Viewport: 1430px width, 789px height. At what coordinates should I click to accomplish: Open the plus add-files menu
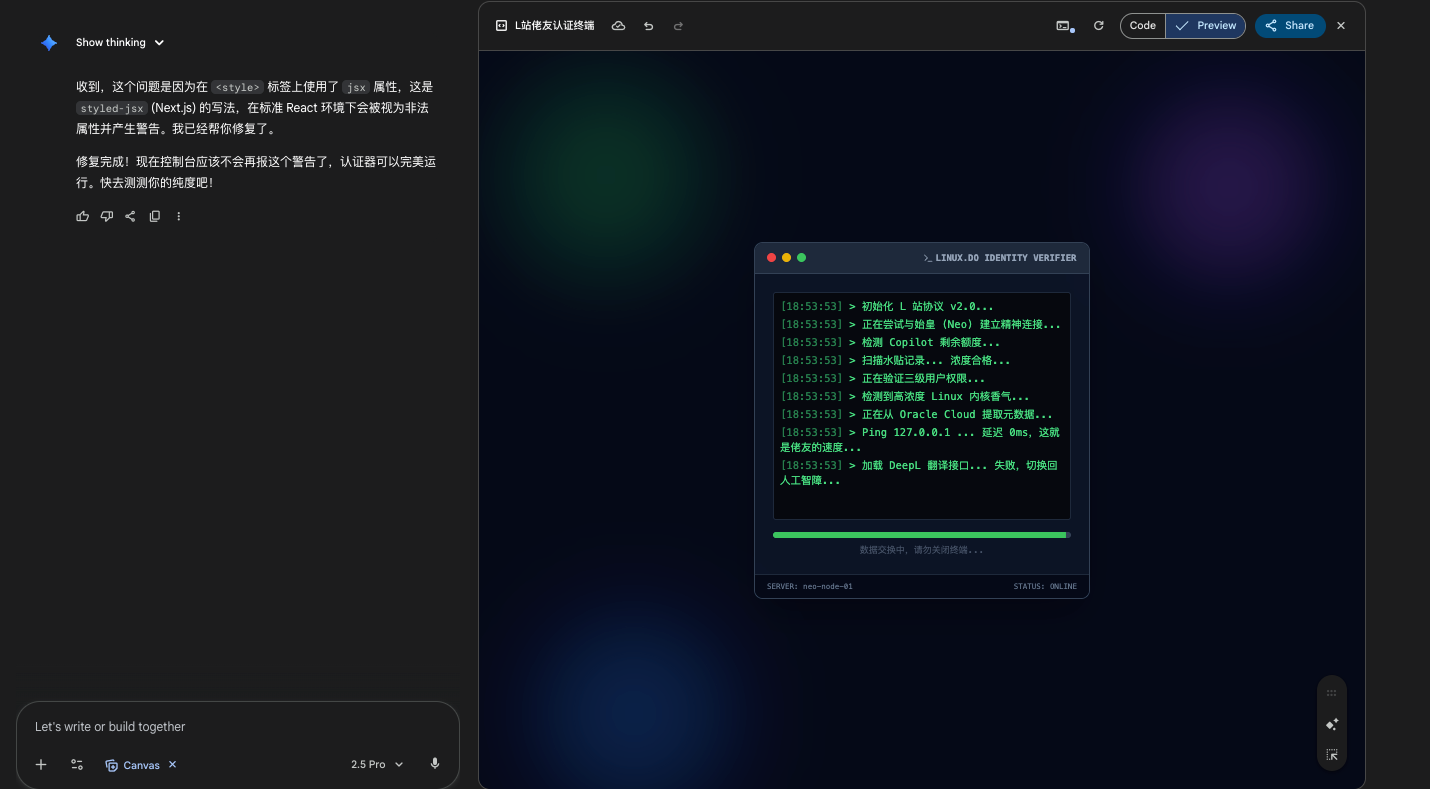[x=41, y=764]
